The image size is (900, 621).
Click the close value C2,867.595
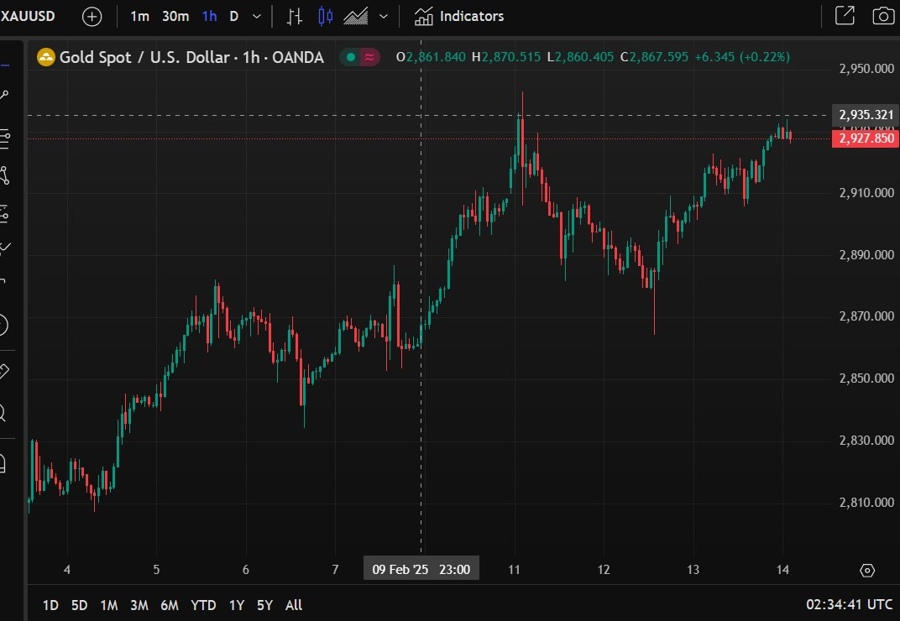654,57
